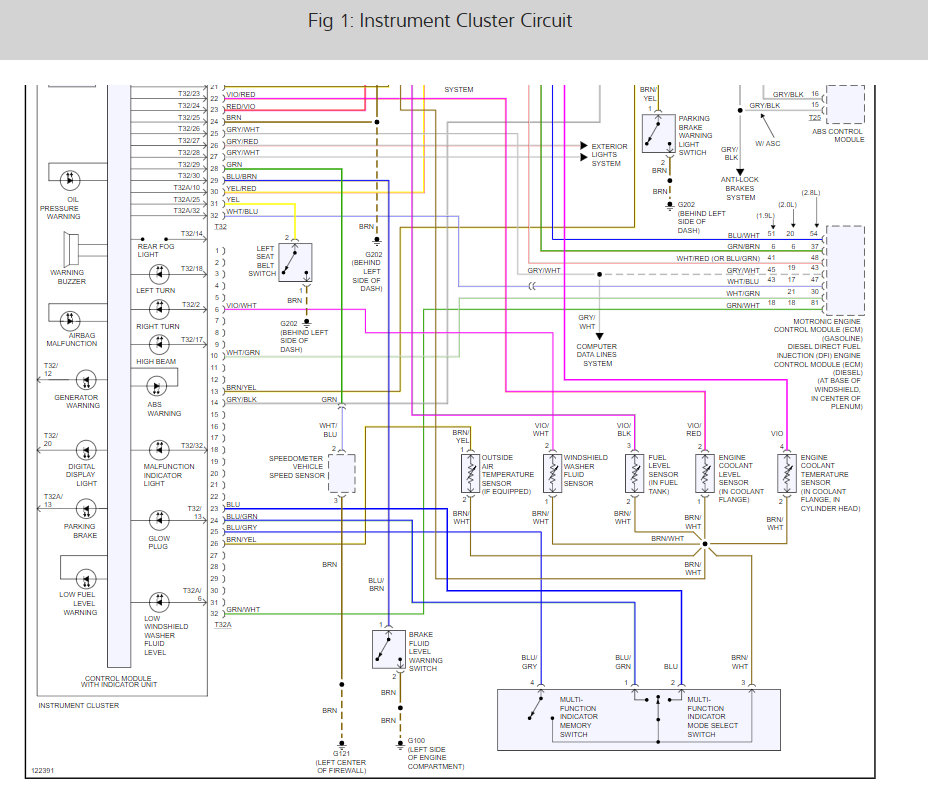Select the high beam indicator lamp symbol

(159, 344)
